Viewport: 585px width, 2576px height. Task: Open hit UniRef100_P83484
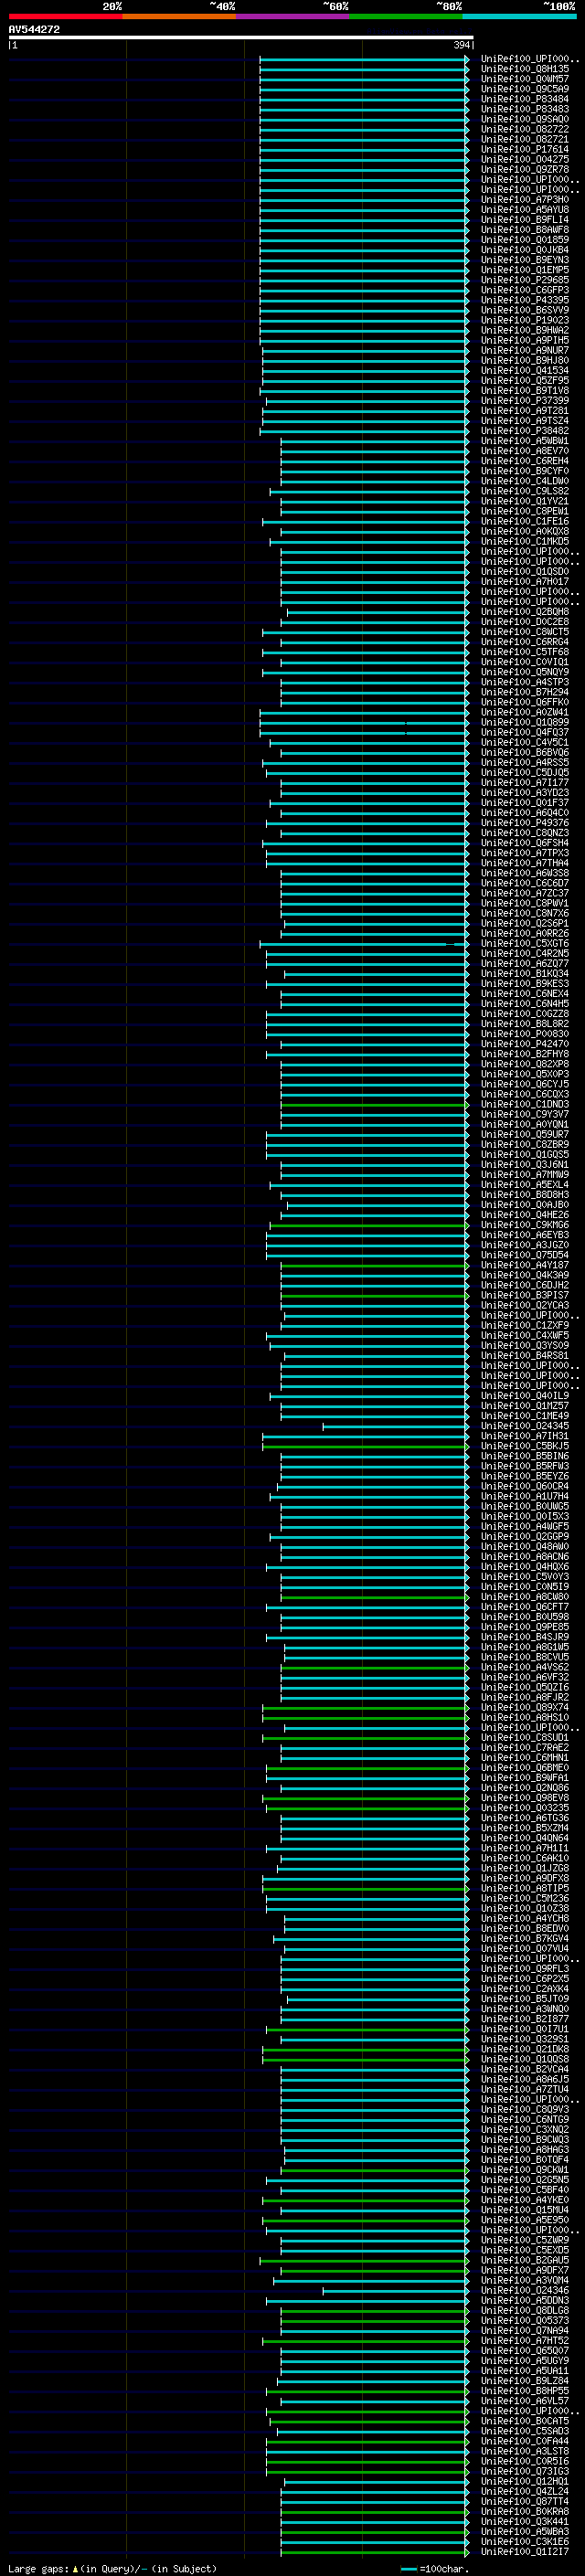point(525,99)
